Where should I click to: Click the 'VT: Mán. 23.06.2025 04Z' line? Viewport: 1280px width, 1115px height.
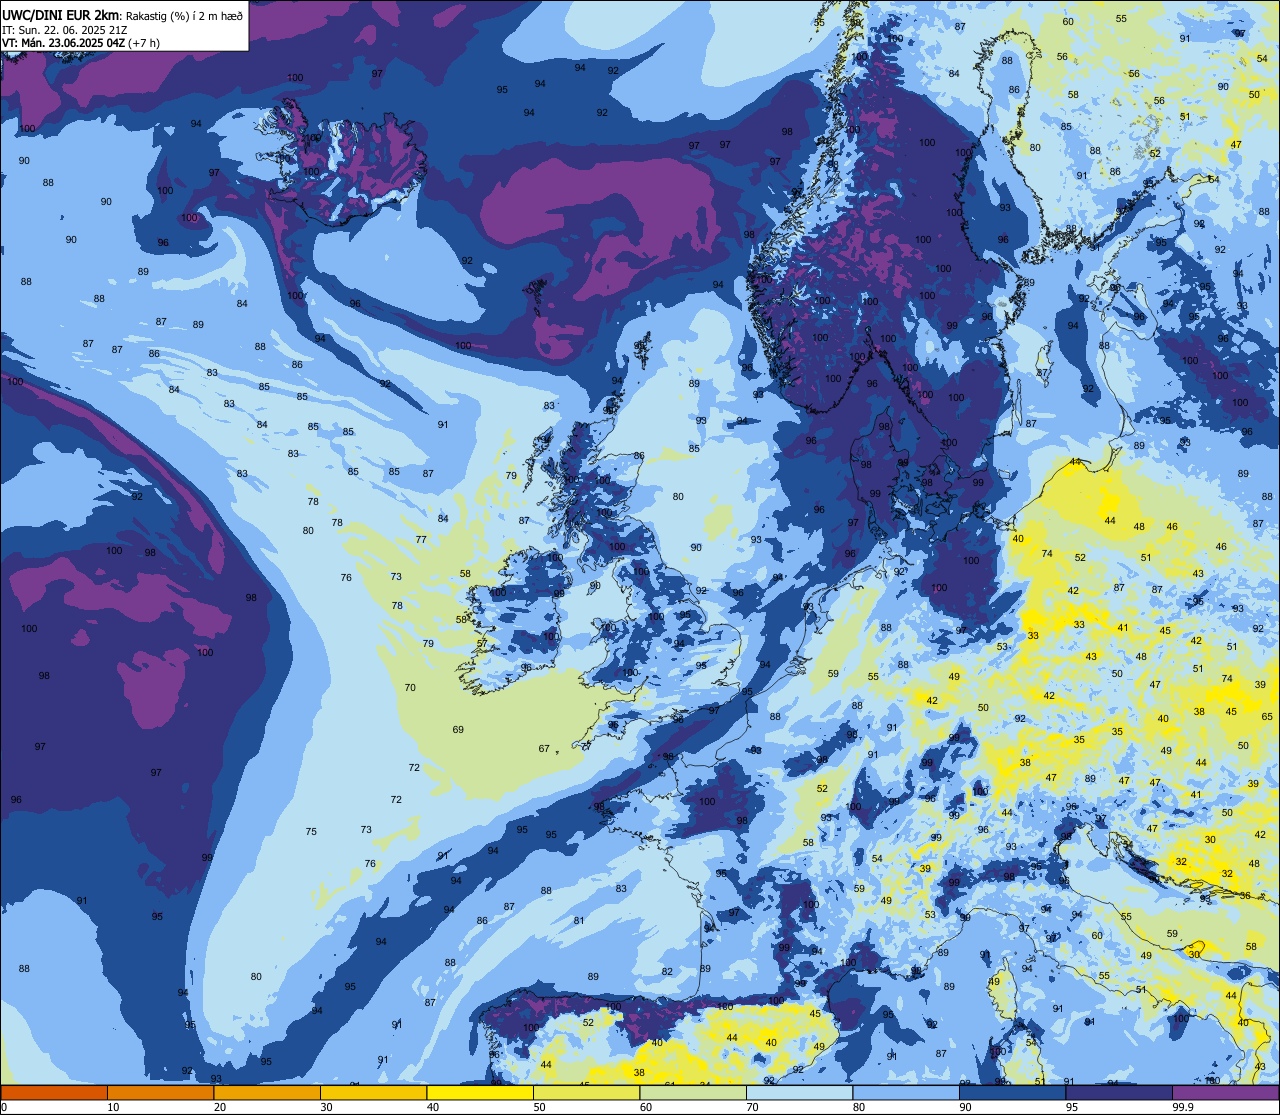64,43
